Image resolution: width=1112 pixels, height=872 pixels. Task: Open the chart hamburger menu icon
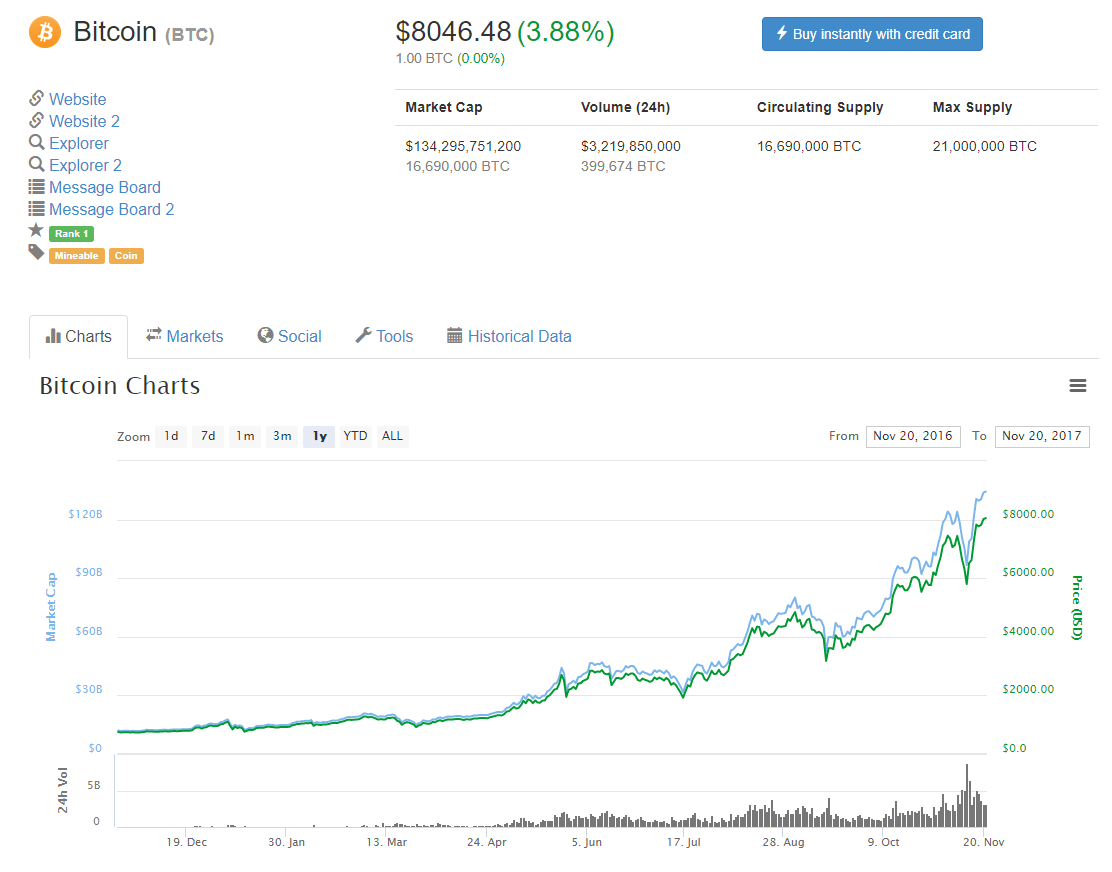pyautogui.click(x=1077, y=386)
